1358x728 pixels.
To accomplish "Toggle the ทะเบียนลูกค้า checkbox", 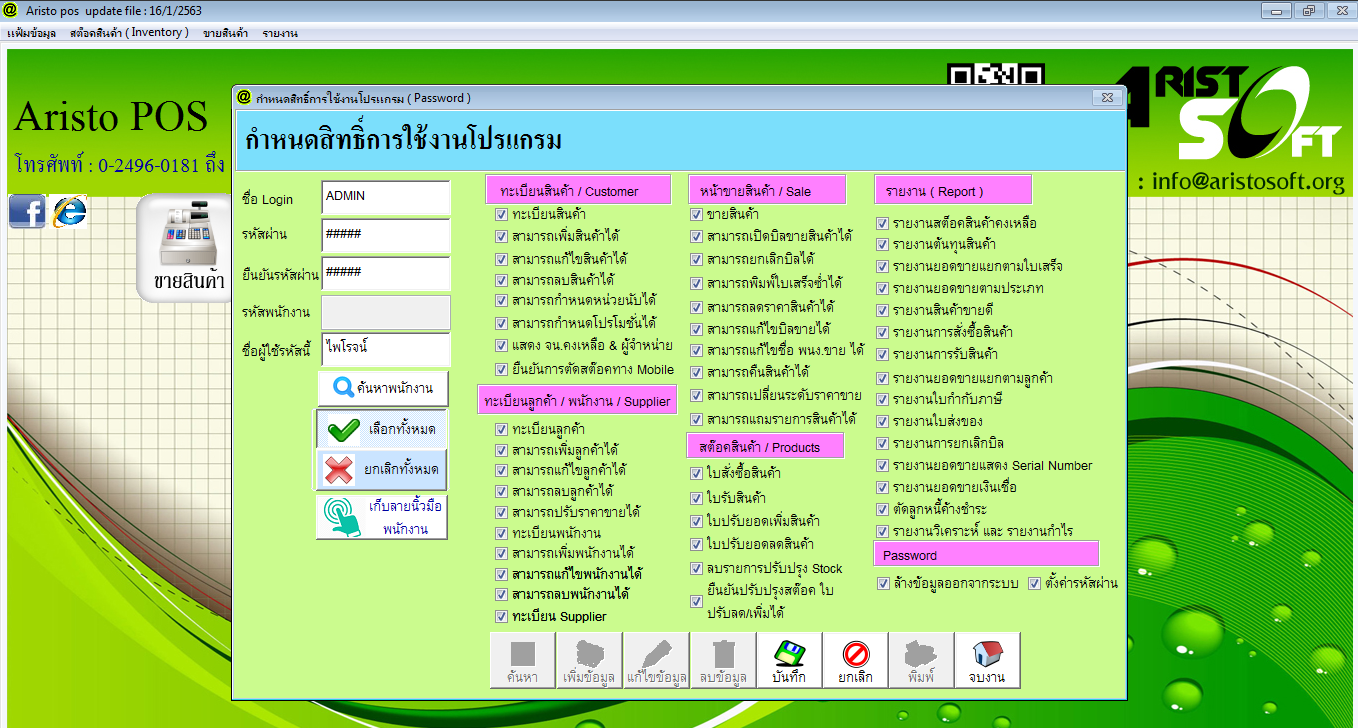I will coord(502,429).
